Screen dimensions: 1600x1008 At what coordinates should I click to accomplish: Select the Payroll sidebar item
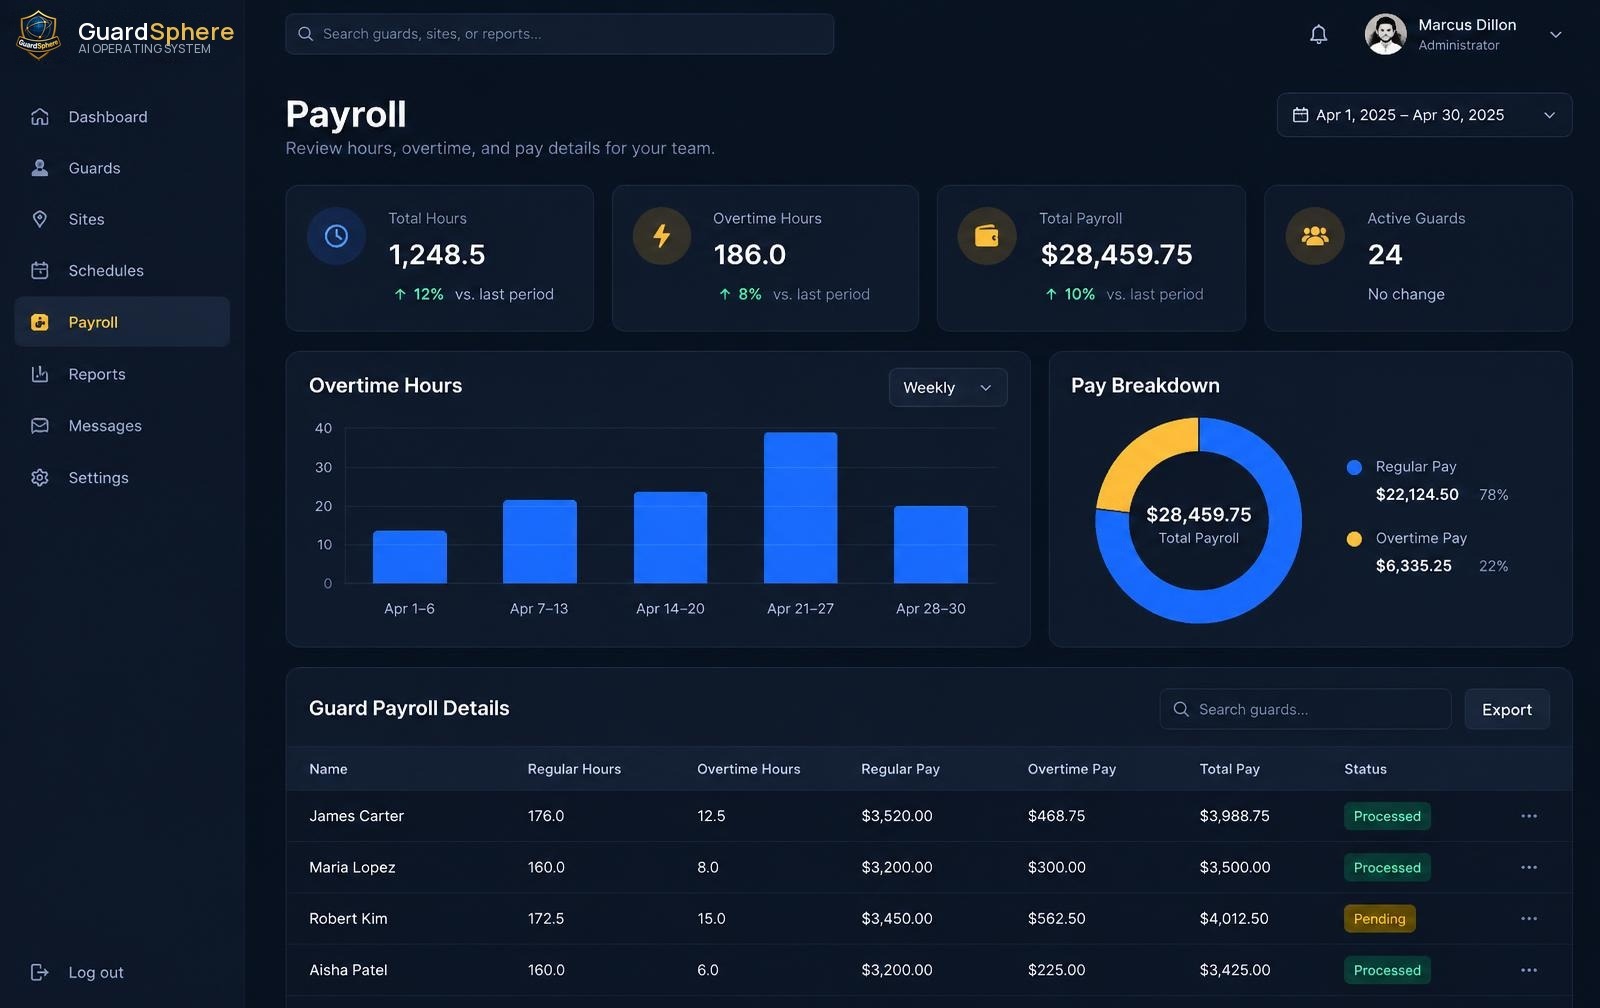122,322
